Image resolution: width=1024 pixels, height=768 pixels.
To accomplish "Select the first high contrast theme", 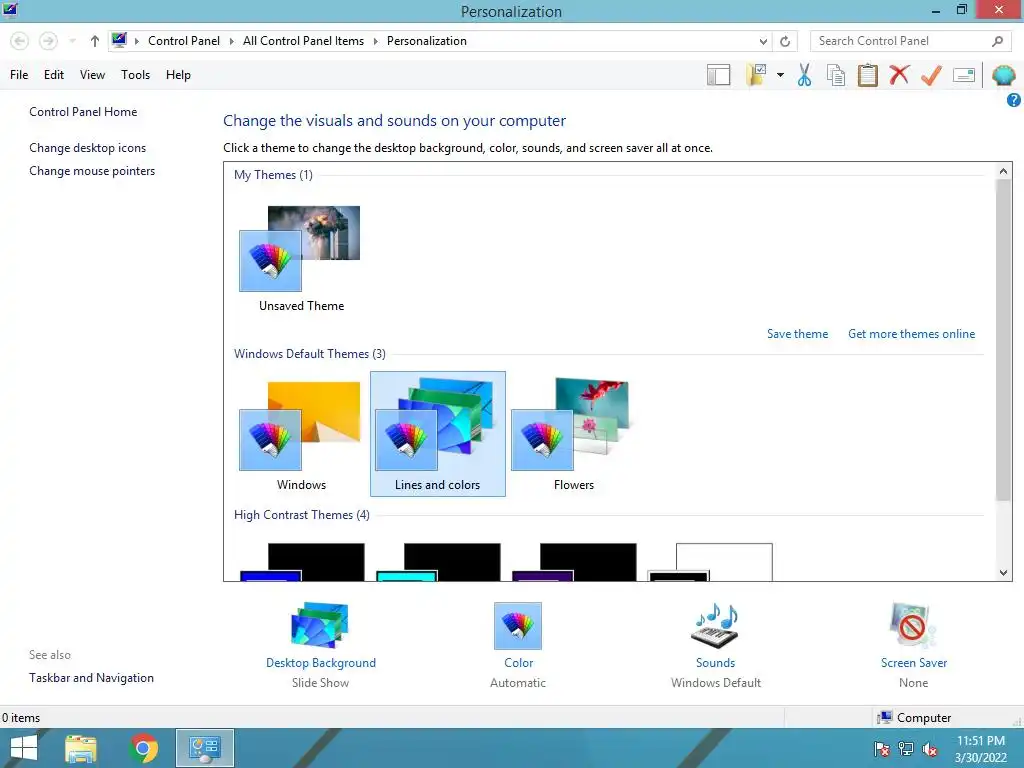I will click(302, 562).
